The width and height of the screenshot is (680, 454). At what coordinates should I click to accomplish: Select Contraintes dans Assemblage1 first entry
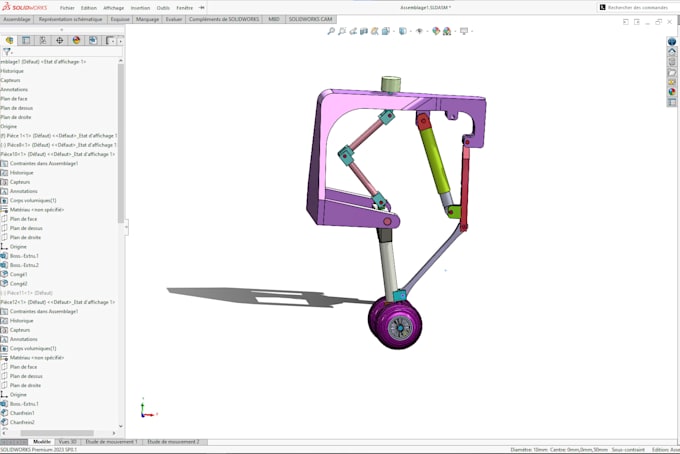coord(44,163)
